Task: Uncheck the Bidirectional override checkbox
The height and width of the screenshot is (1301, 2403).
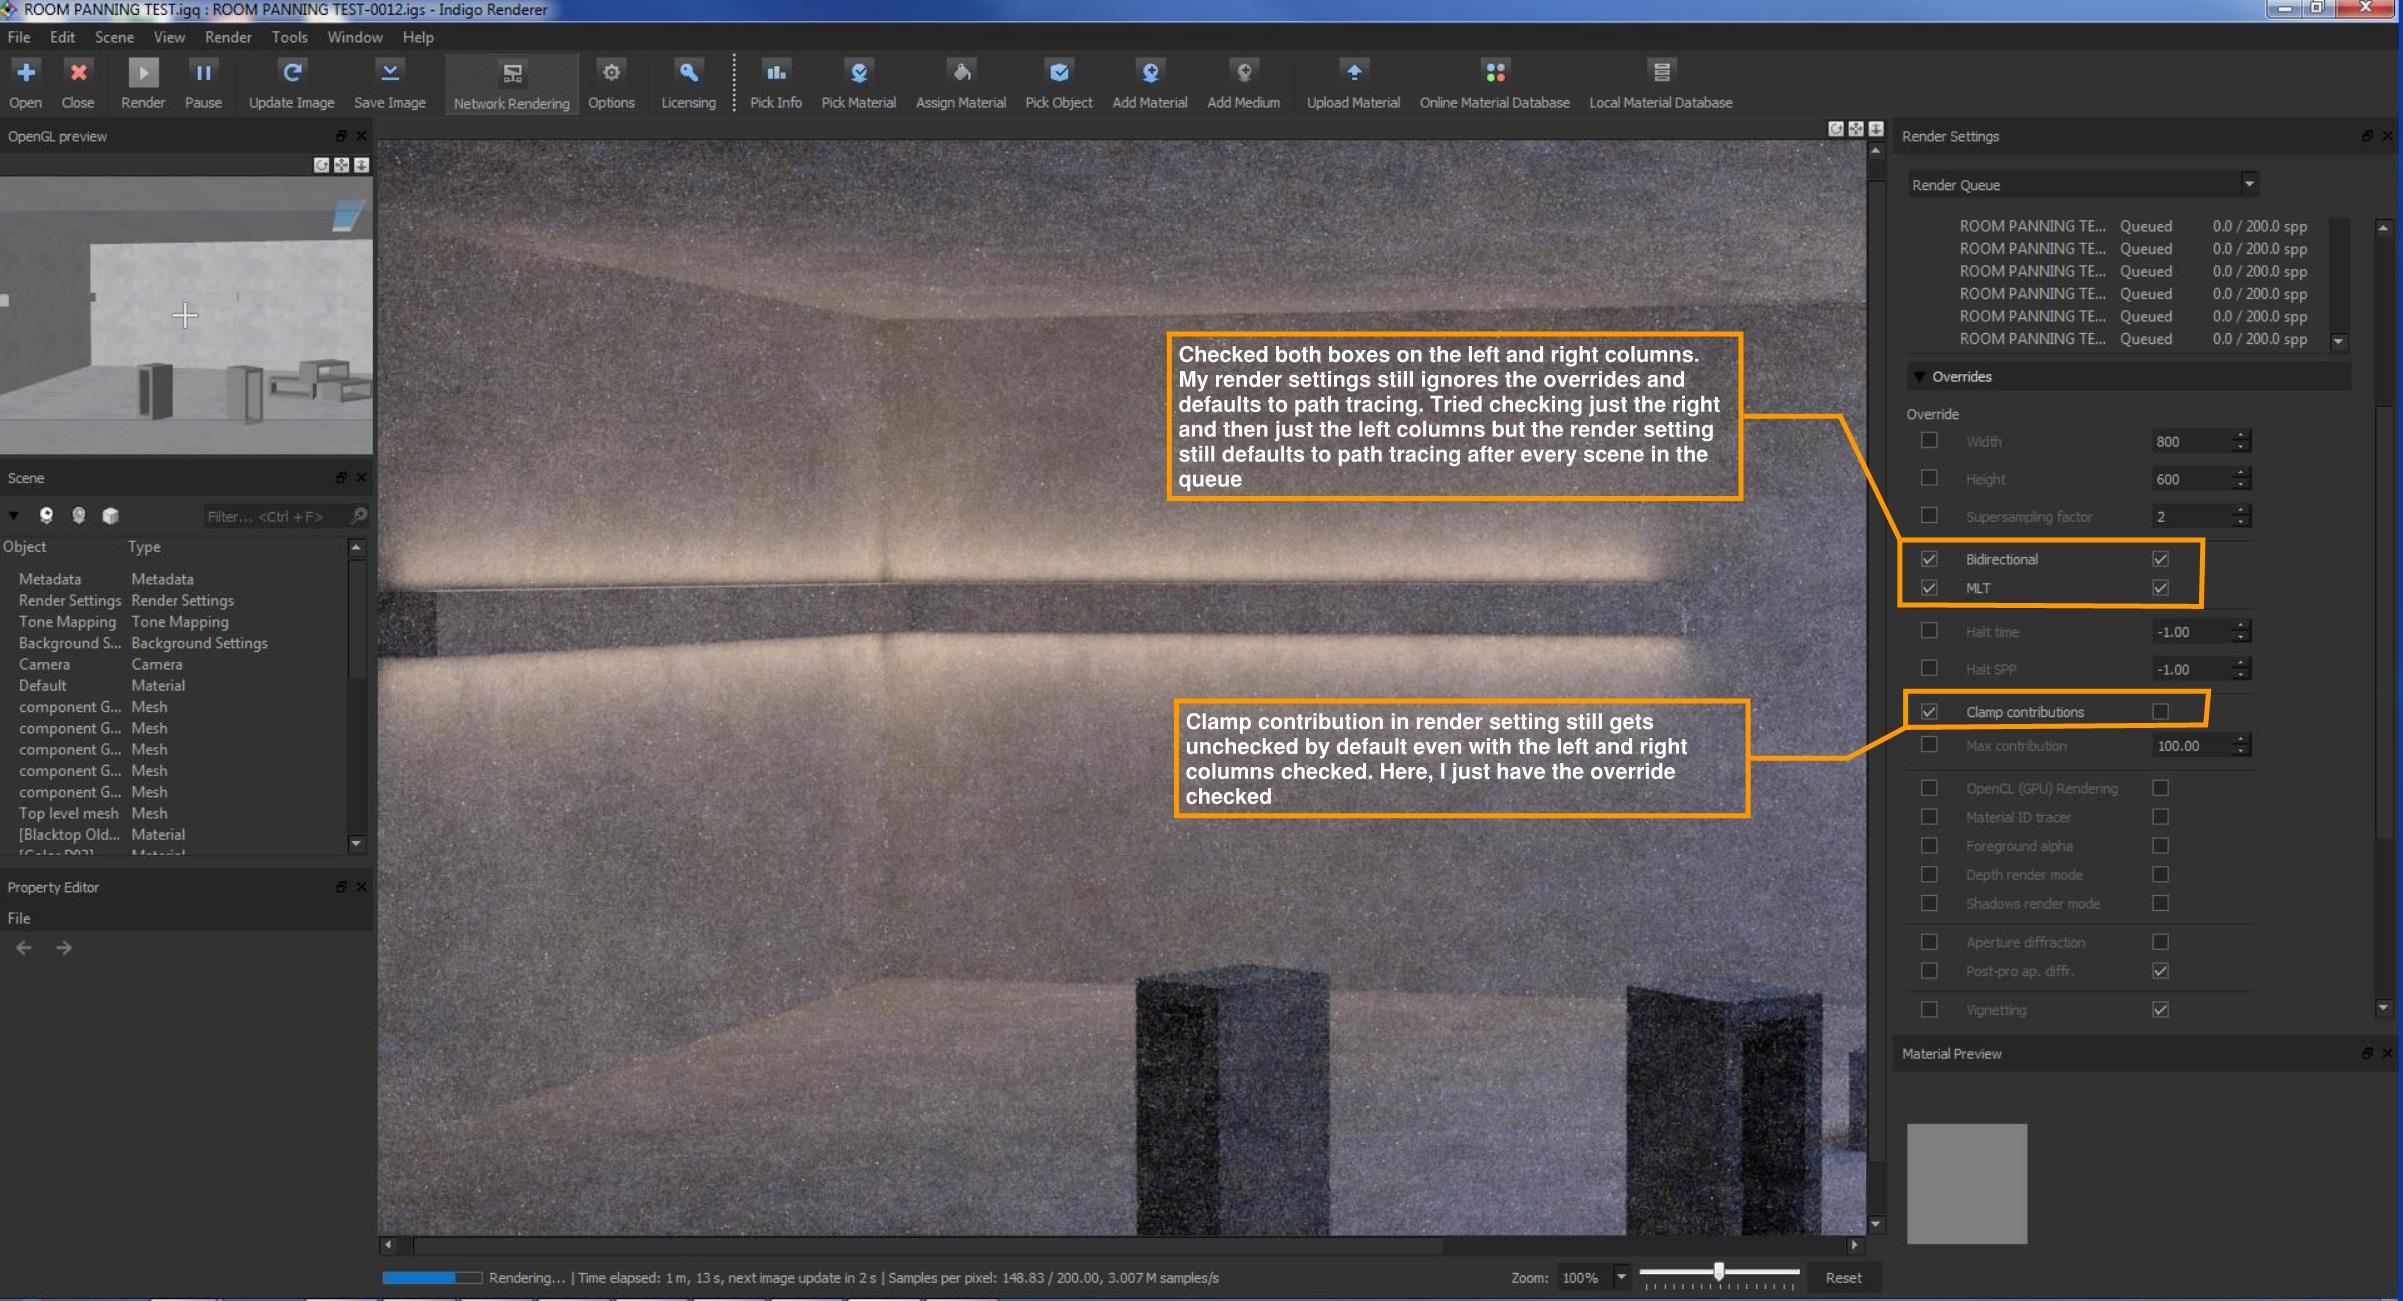Action: 1929,559
